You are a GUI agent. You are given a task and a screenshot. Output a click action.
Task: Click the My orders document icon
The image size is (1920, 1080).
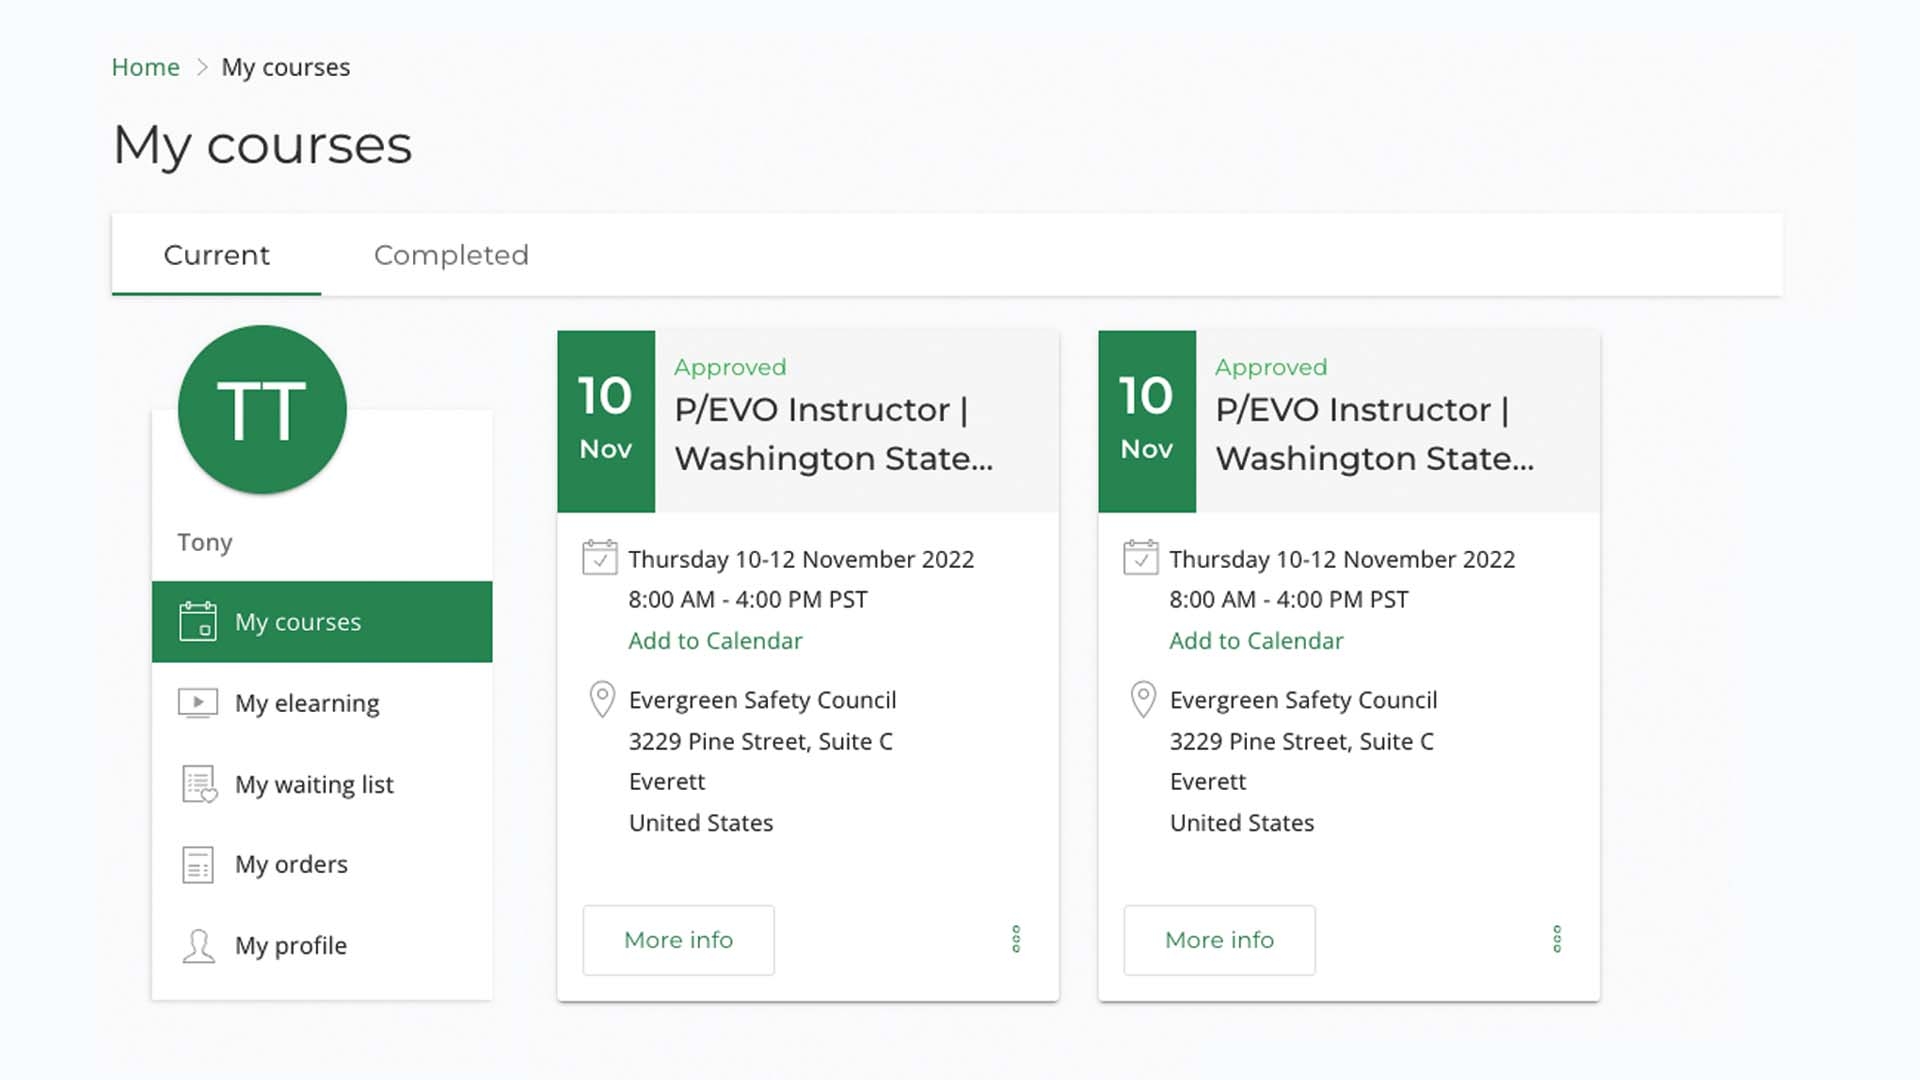197,865
